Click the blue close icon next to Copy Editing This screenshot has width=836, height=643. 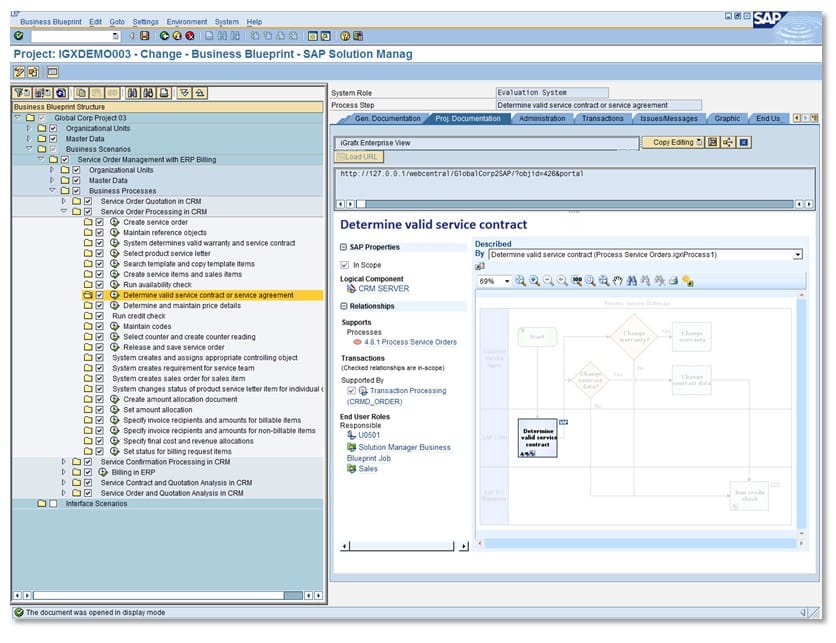point(744,142)
